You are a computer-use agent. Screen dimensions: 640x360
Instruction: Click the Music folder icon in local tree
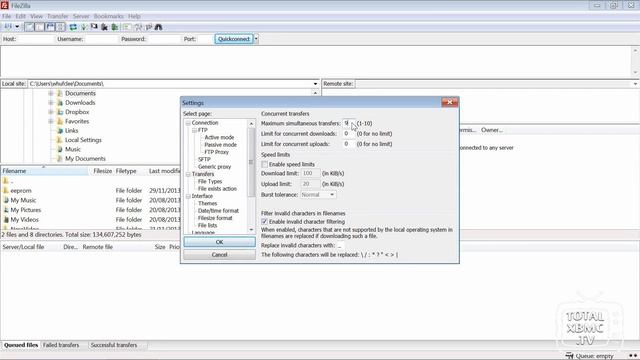[60, 149]
